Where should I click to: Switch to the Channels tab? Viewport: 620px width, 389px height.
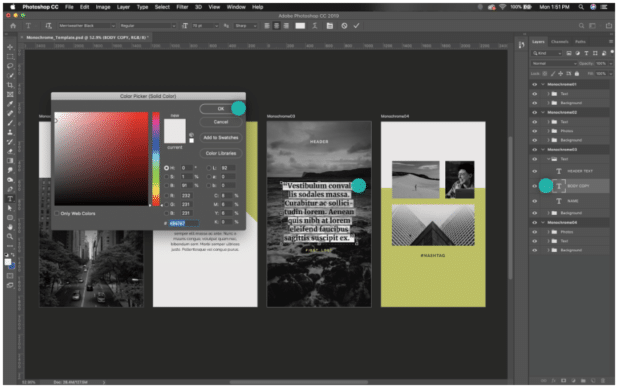[x=560, y=42]
